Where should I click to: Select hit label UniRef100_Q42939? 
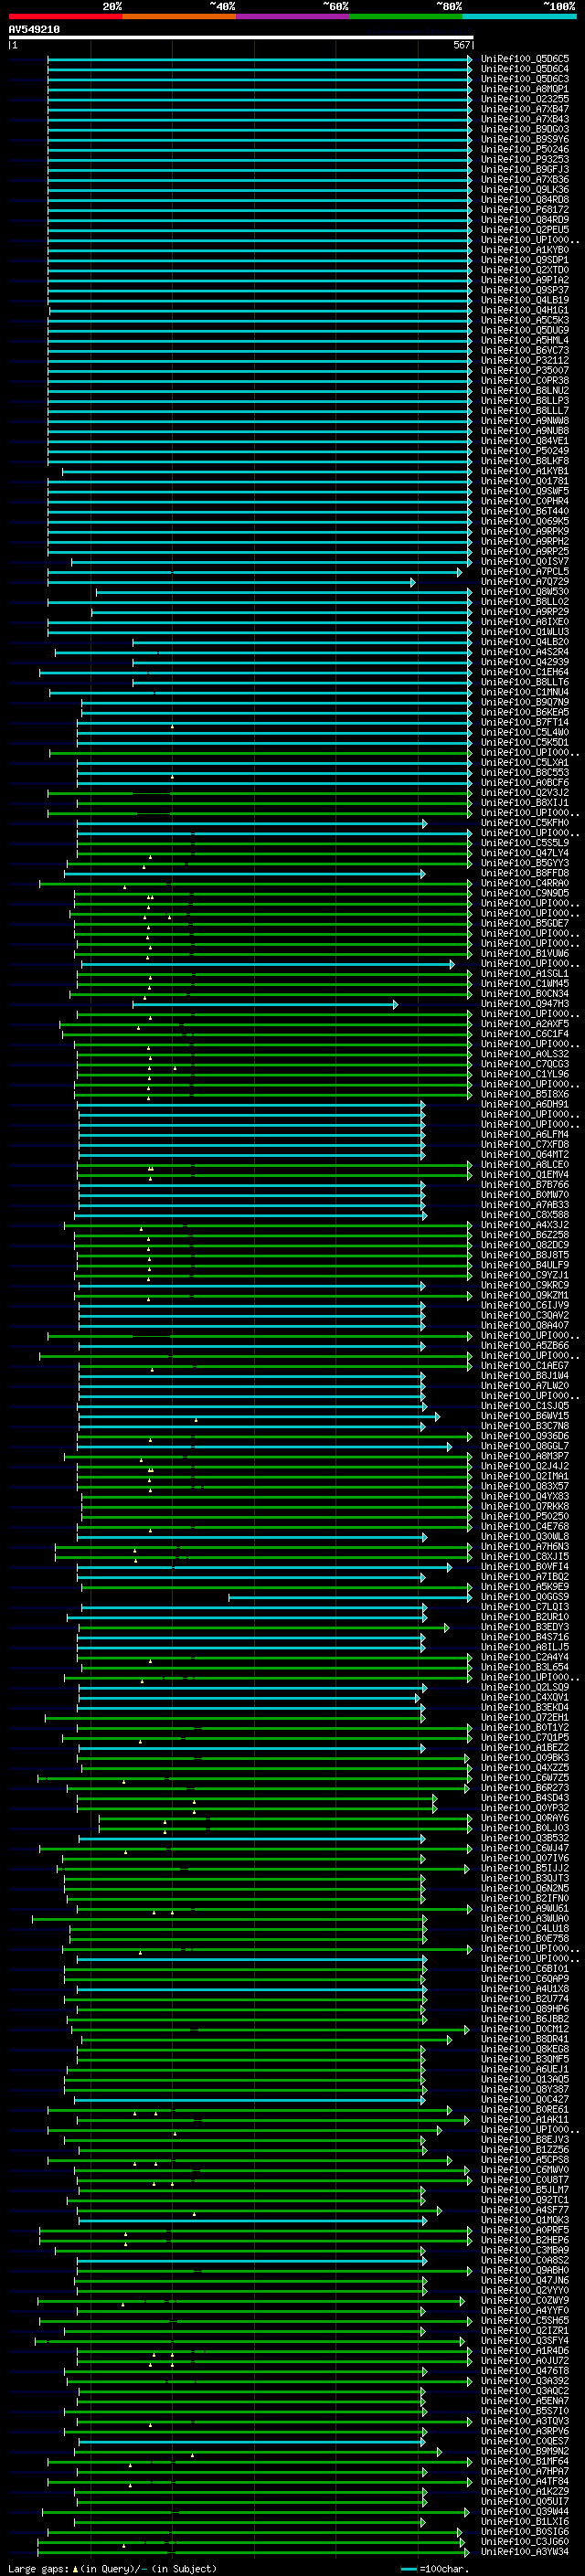click(x=525, y=662)
